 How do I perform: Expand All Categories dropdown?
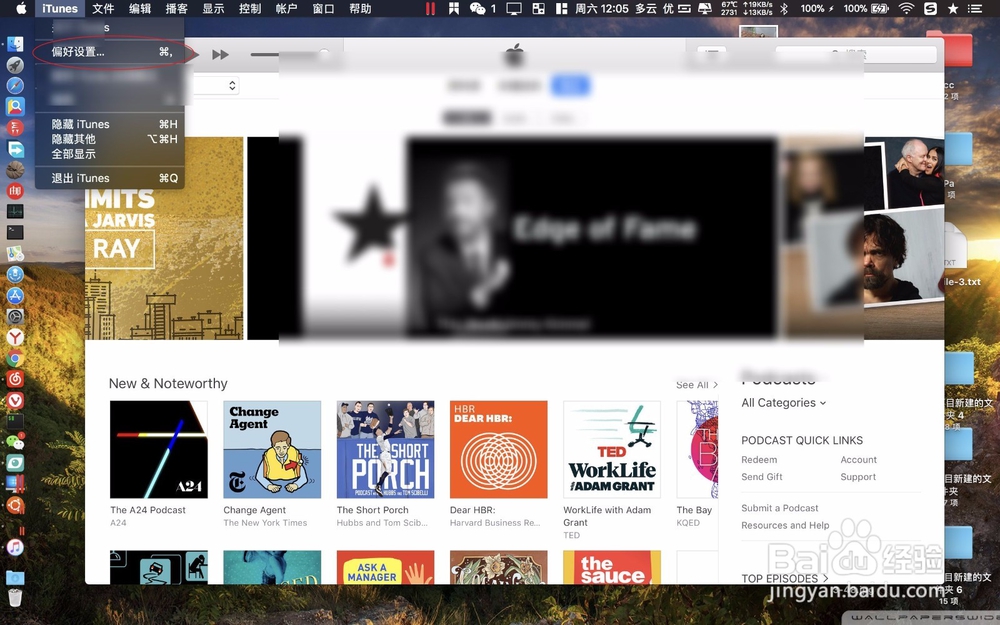(784, 403)
